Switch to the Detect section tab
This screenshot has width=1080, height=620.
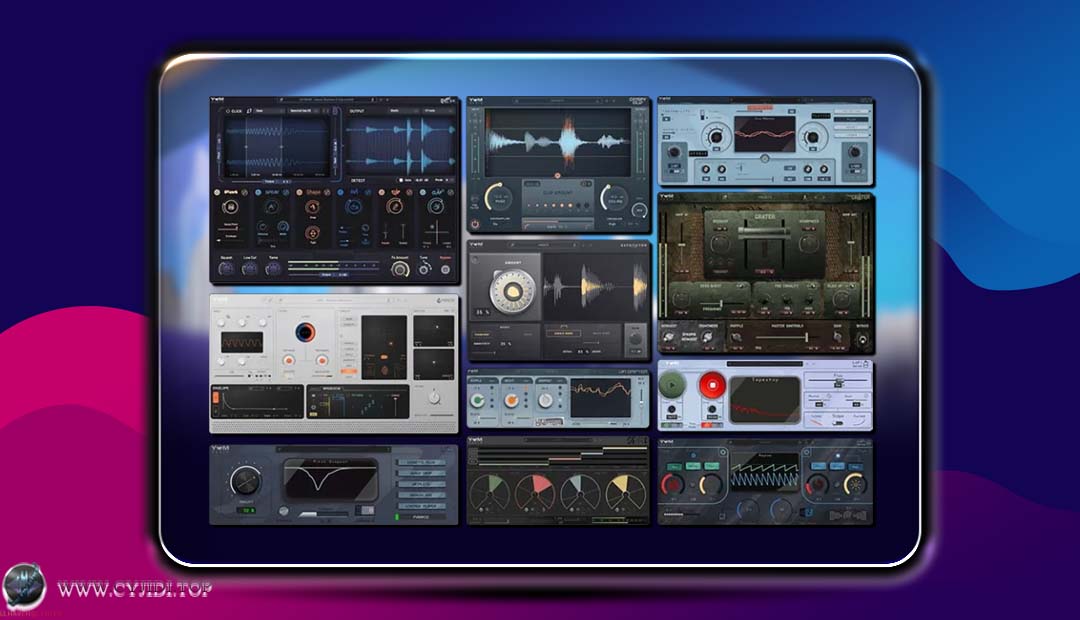point(359,180)
